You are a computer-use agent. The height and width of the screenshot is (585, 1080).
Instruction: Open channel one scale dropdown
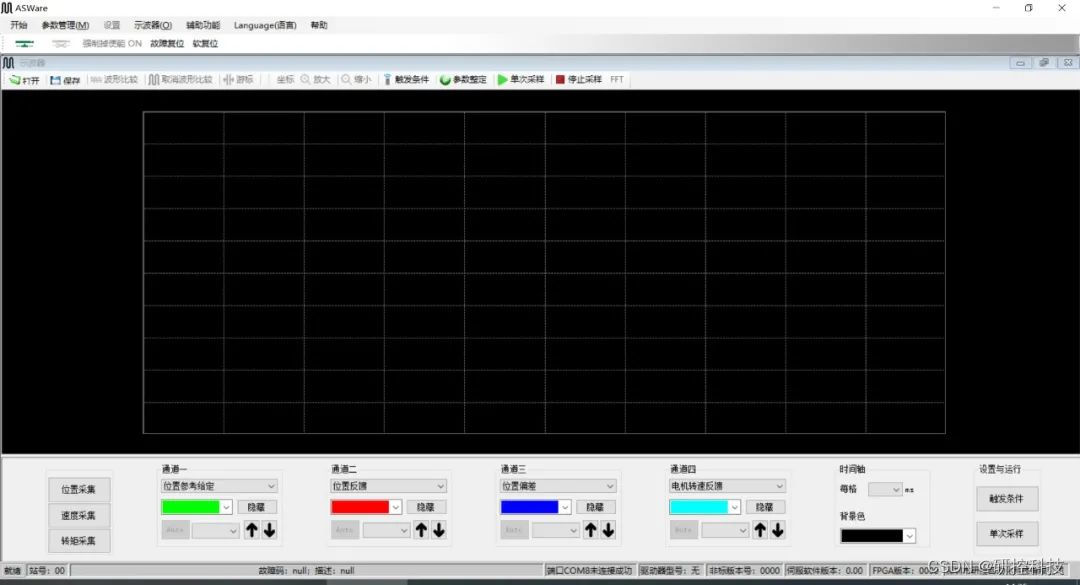pos(216,531)
